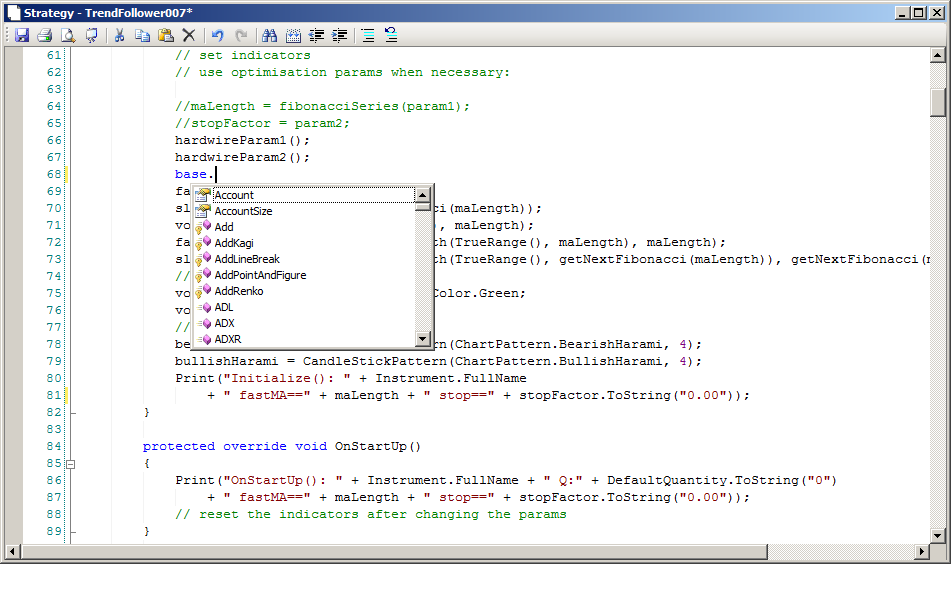
Task: Click the editor vertical scrollbar up arrow
Action: point(938,56)
